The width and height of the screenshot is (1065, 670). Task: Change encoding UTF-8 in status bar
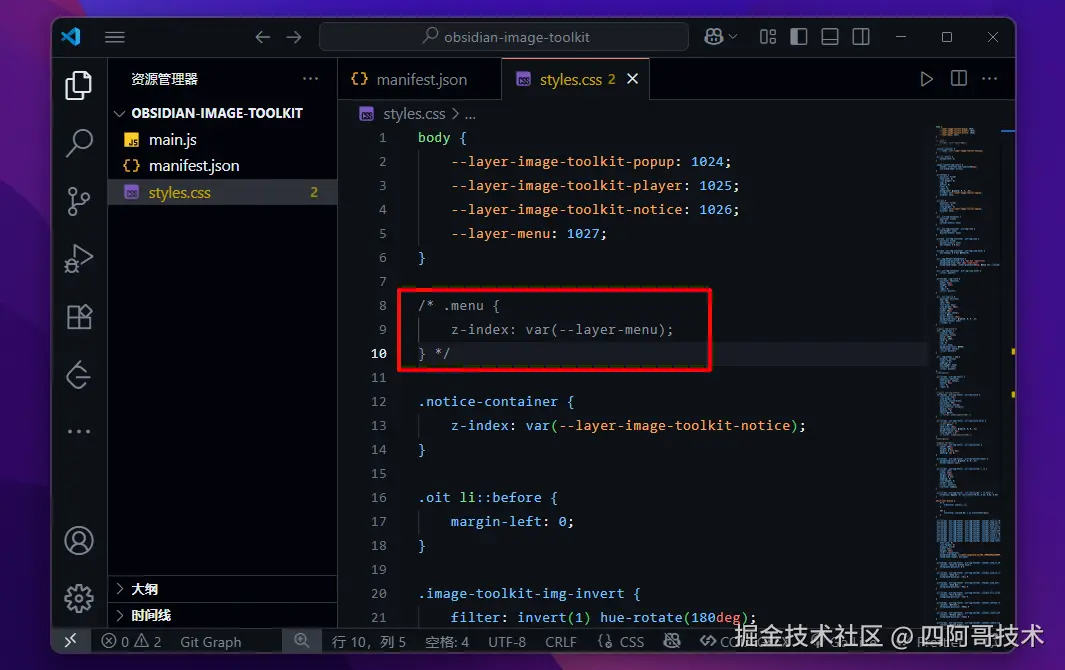[x=507, y=641]
